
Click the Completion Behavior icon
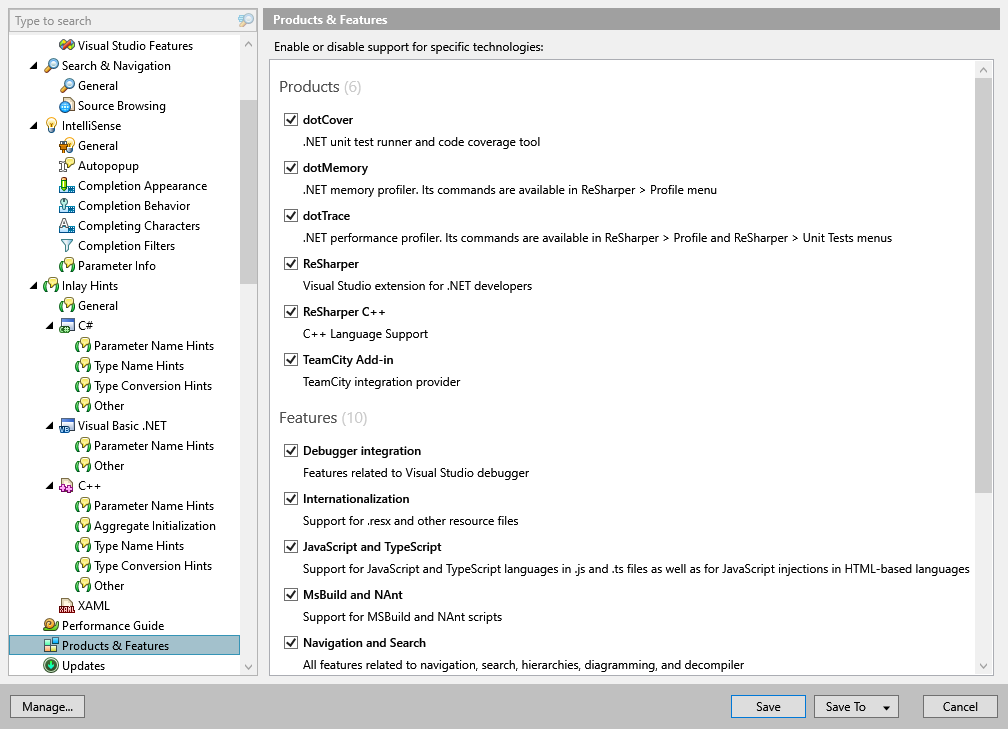pyautogui.click(x=66, y=205)
